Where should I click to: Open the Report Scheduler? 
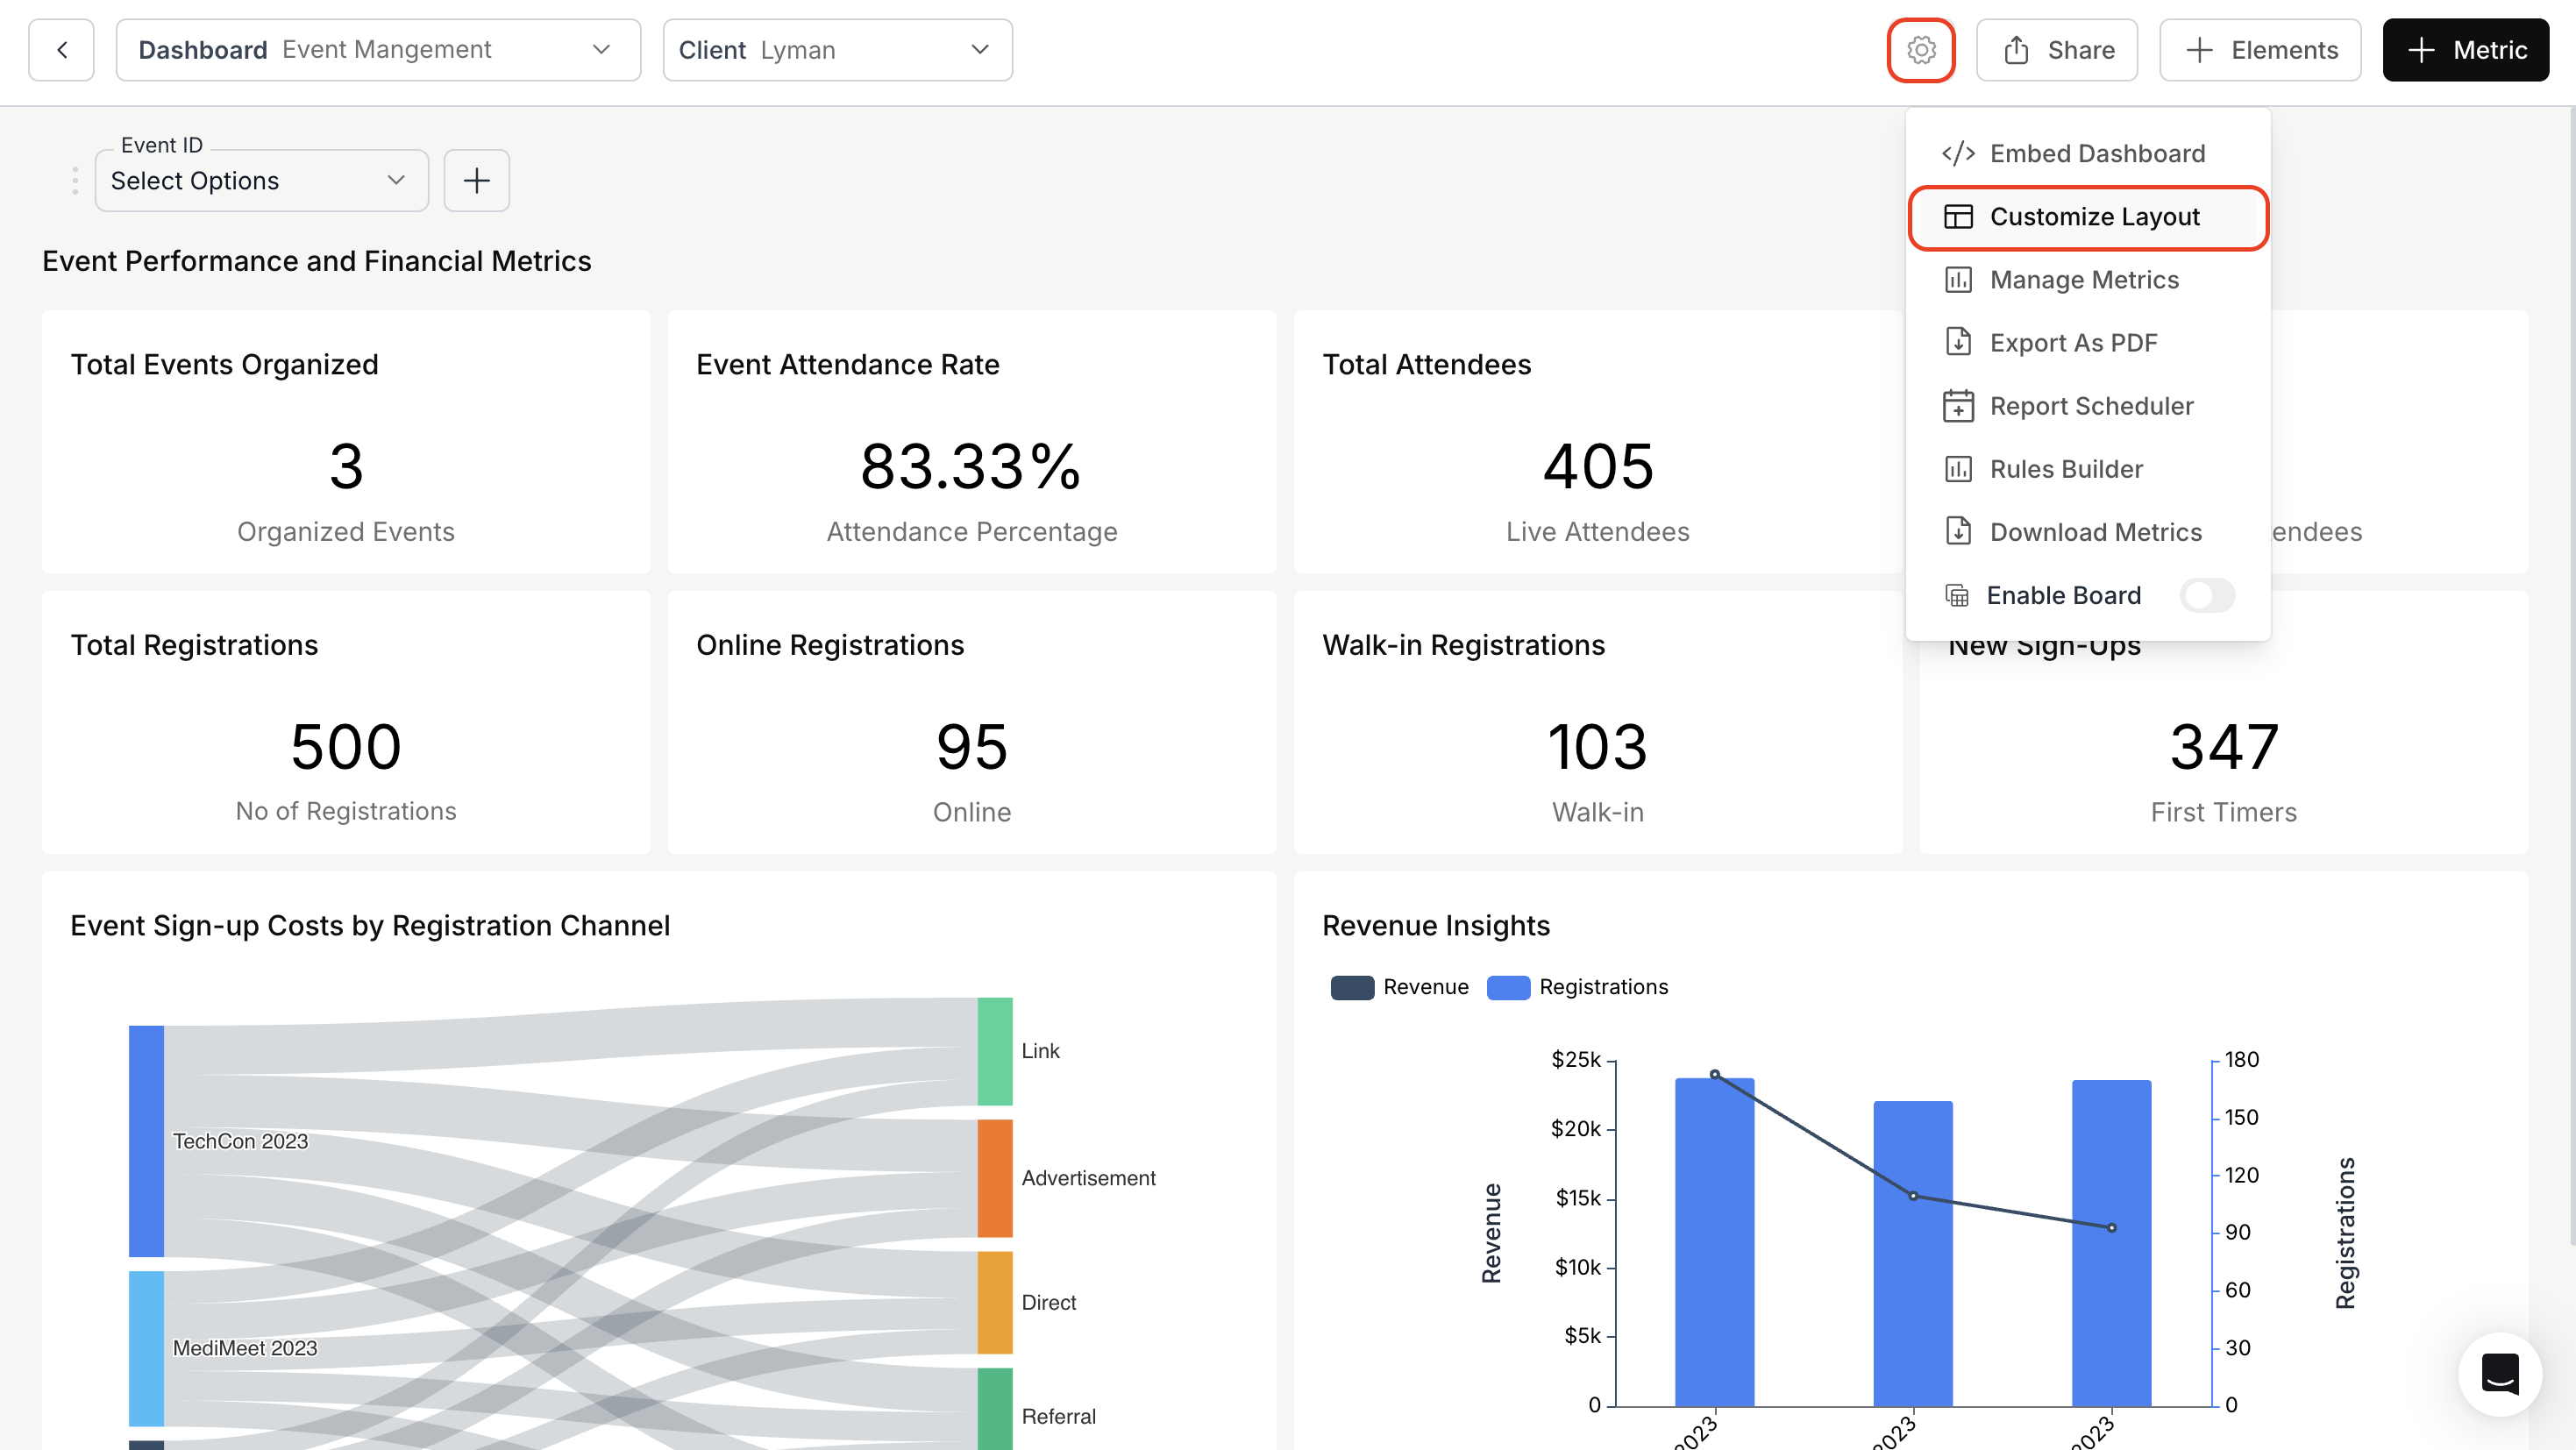2091,405
